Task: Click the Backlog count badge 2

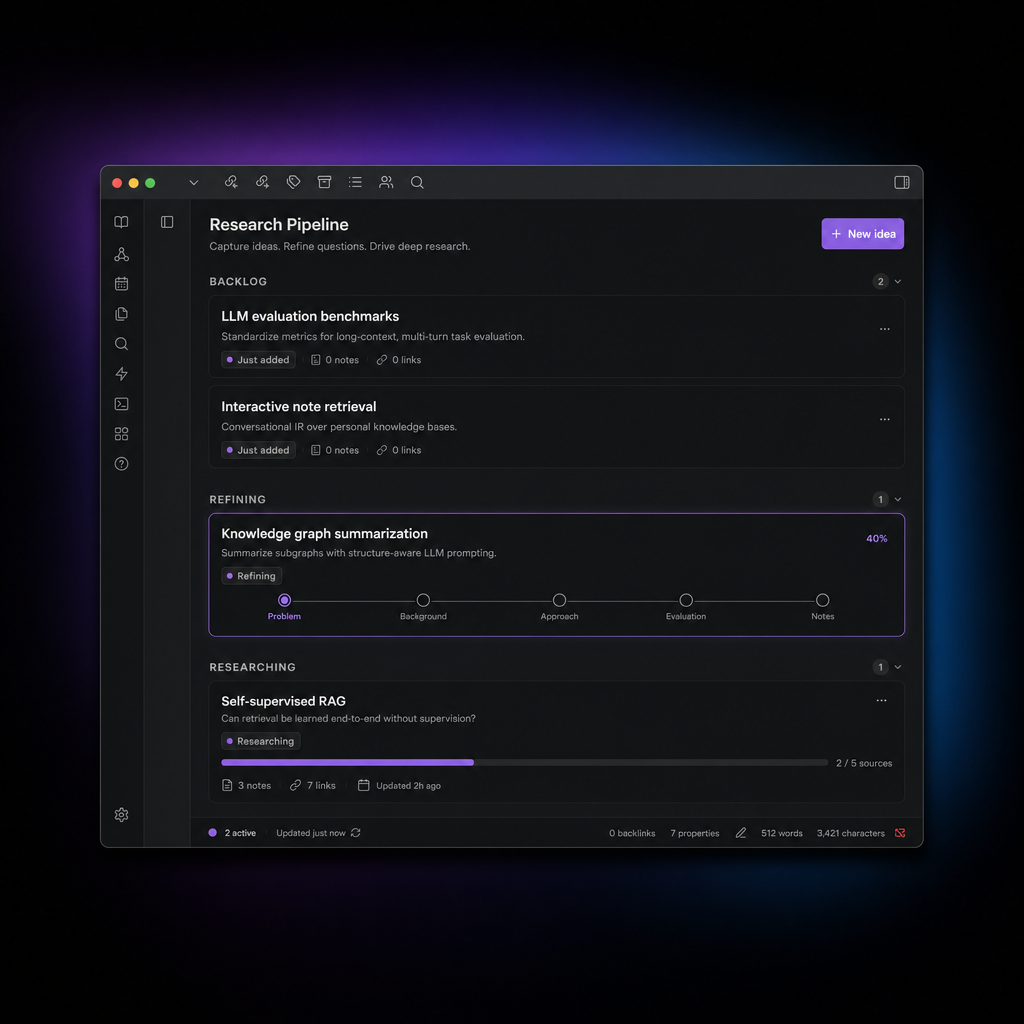Action: pyautogui.click(x=880, y=281)
